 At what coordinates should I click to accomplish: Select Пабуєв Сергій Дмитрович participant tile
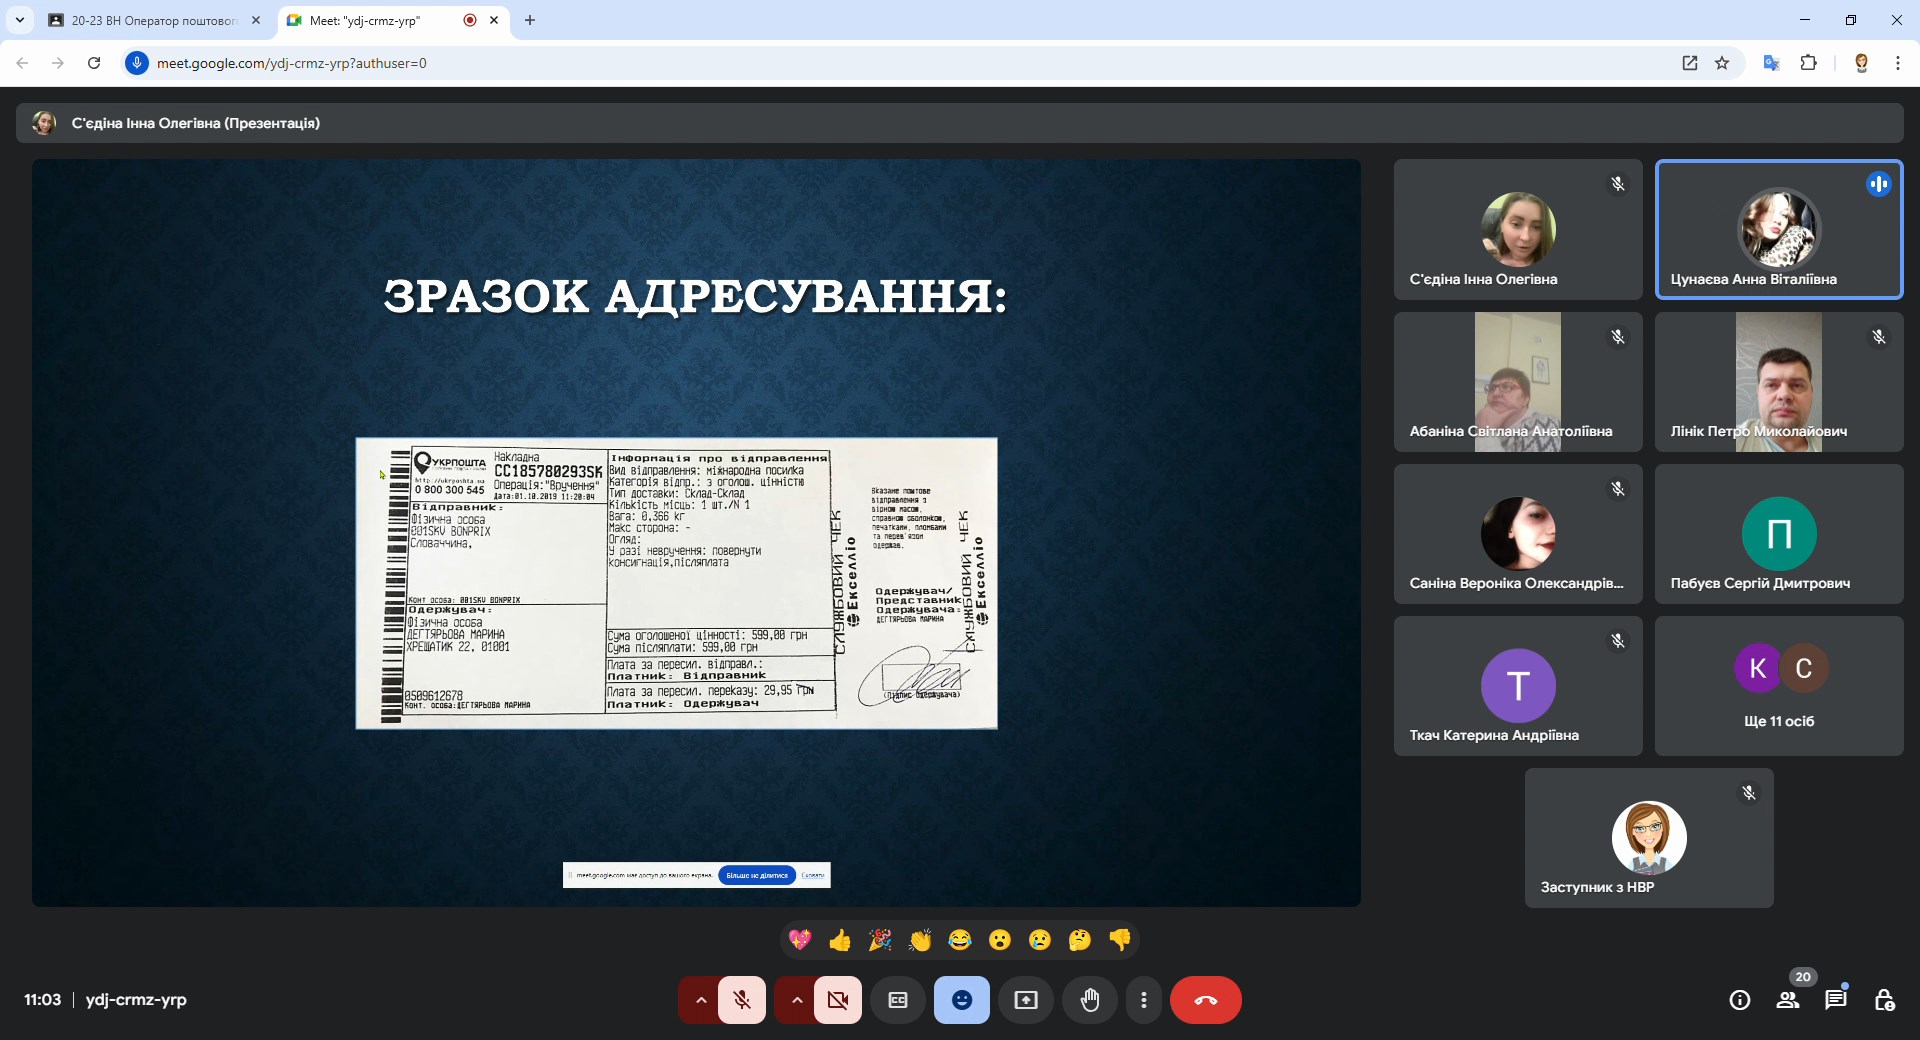click(x=1779, y=534)
